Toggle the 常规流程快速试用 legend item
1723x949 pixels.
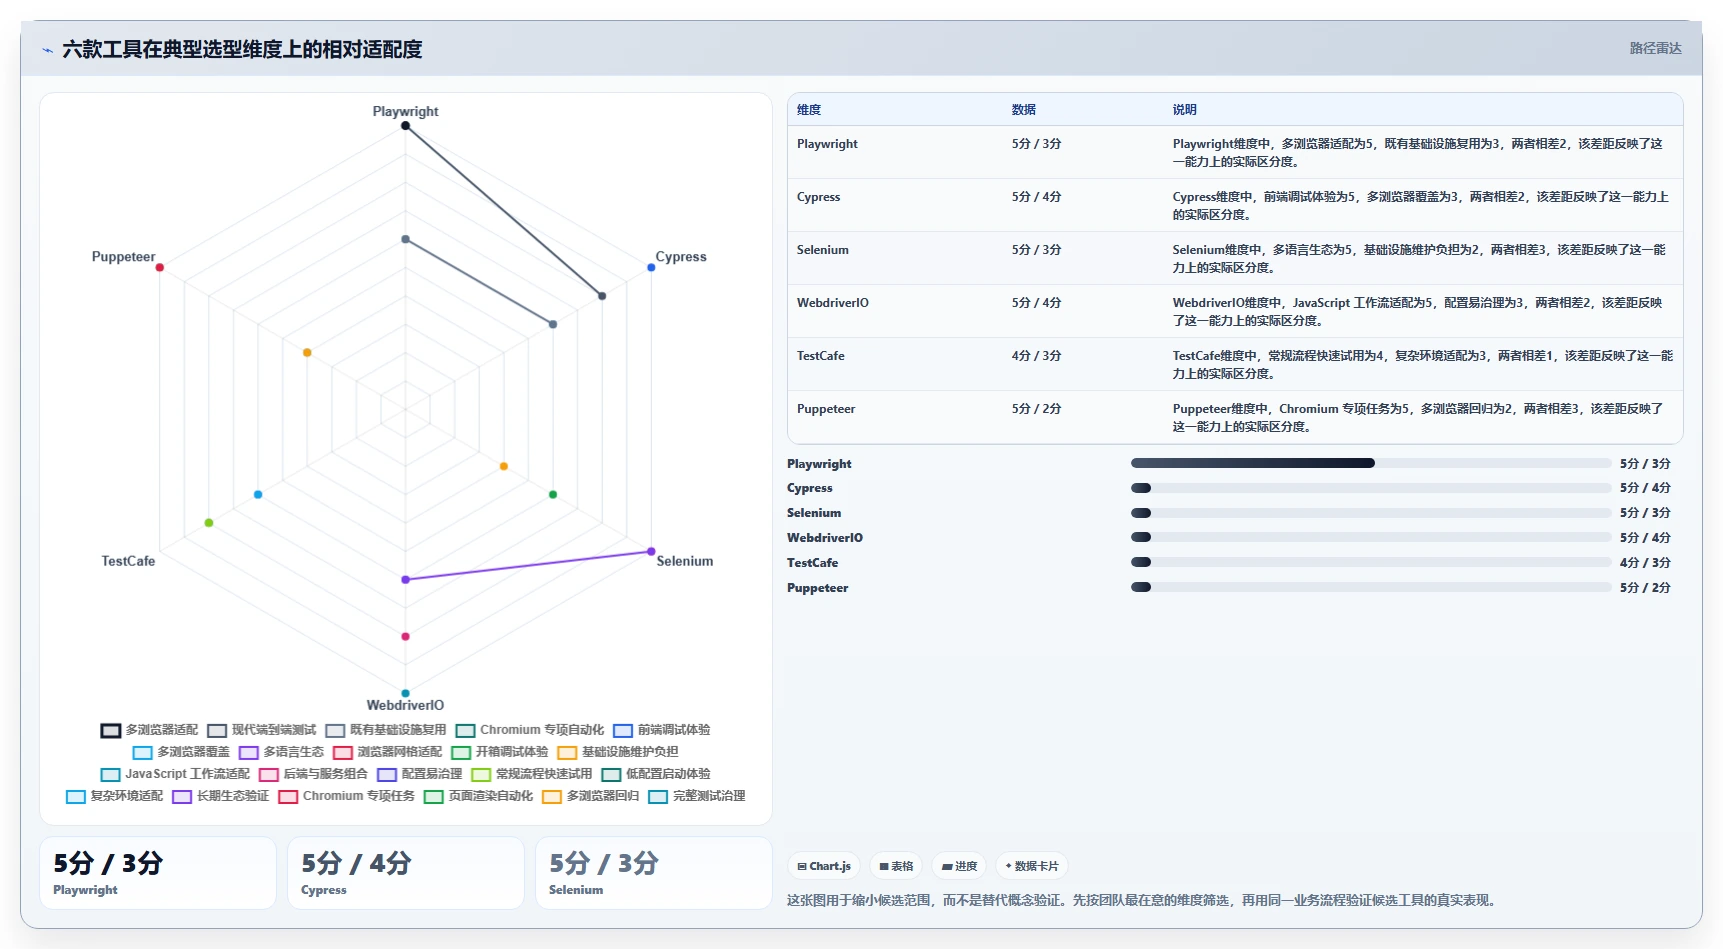[532, 774]
